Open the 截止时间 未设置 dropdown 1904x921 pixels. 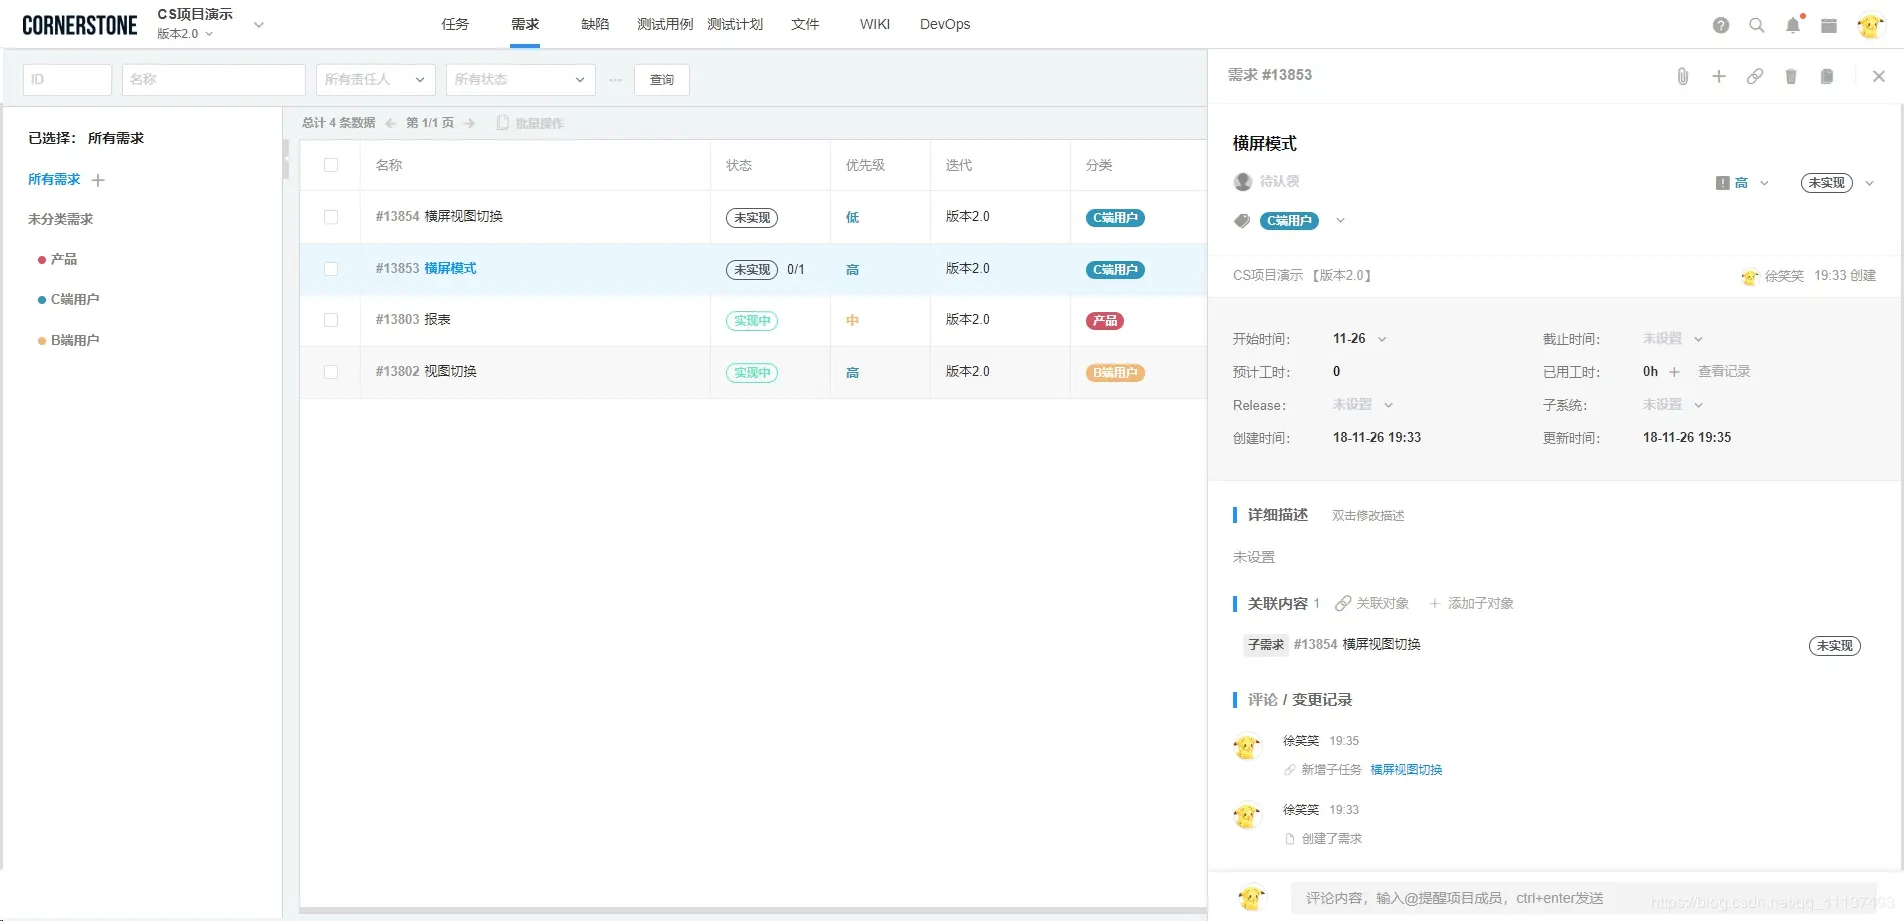[x=1698, y=339]
